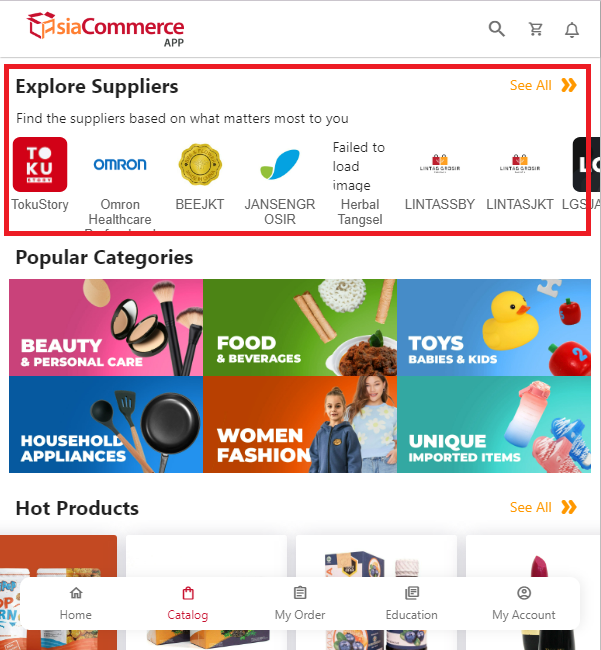This screenshot has width=601, height=650.
Task: Open the LINTASJKT supplier logo
Action: 520,164
